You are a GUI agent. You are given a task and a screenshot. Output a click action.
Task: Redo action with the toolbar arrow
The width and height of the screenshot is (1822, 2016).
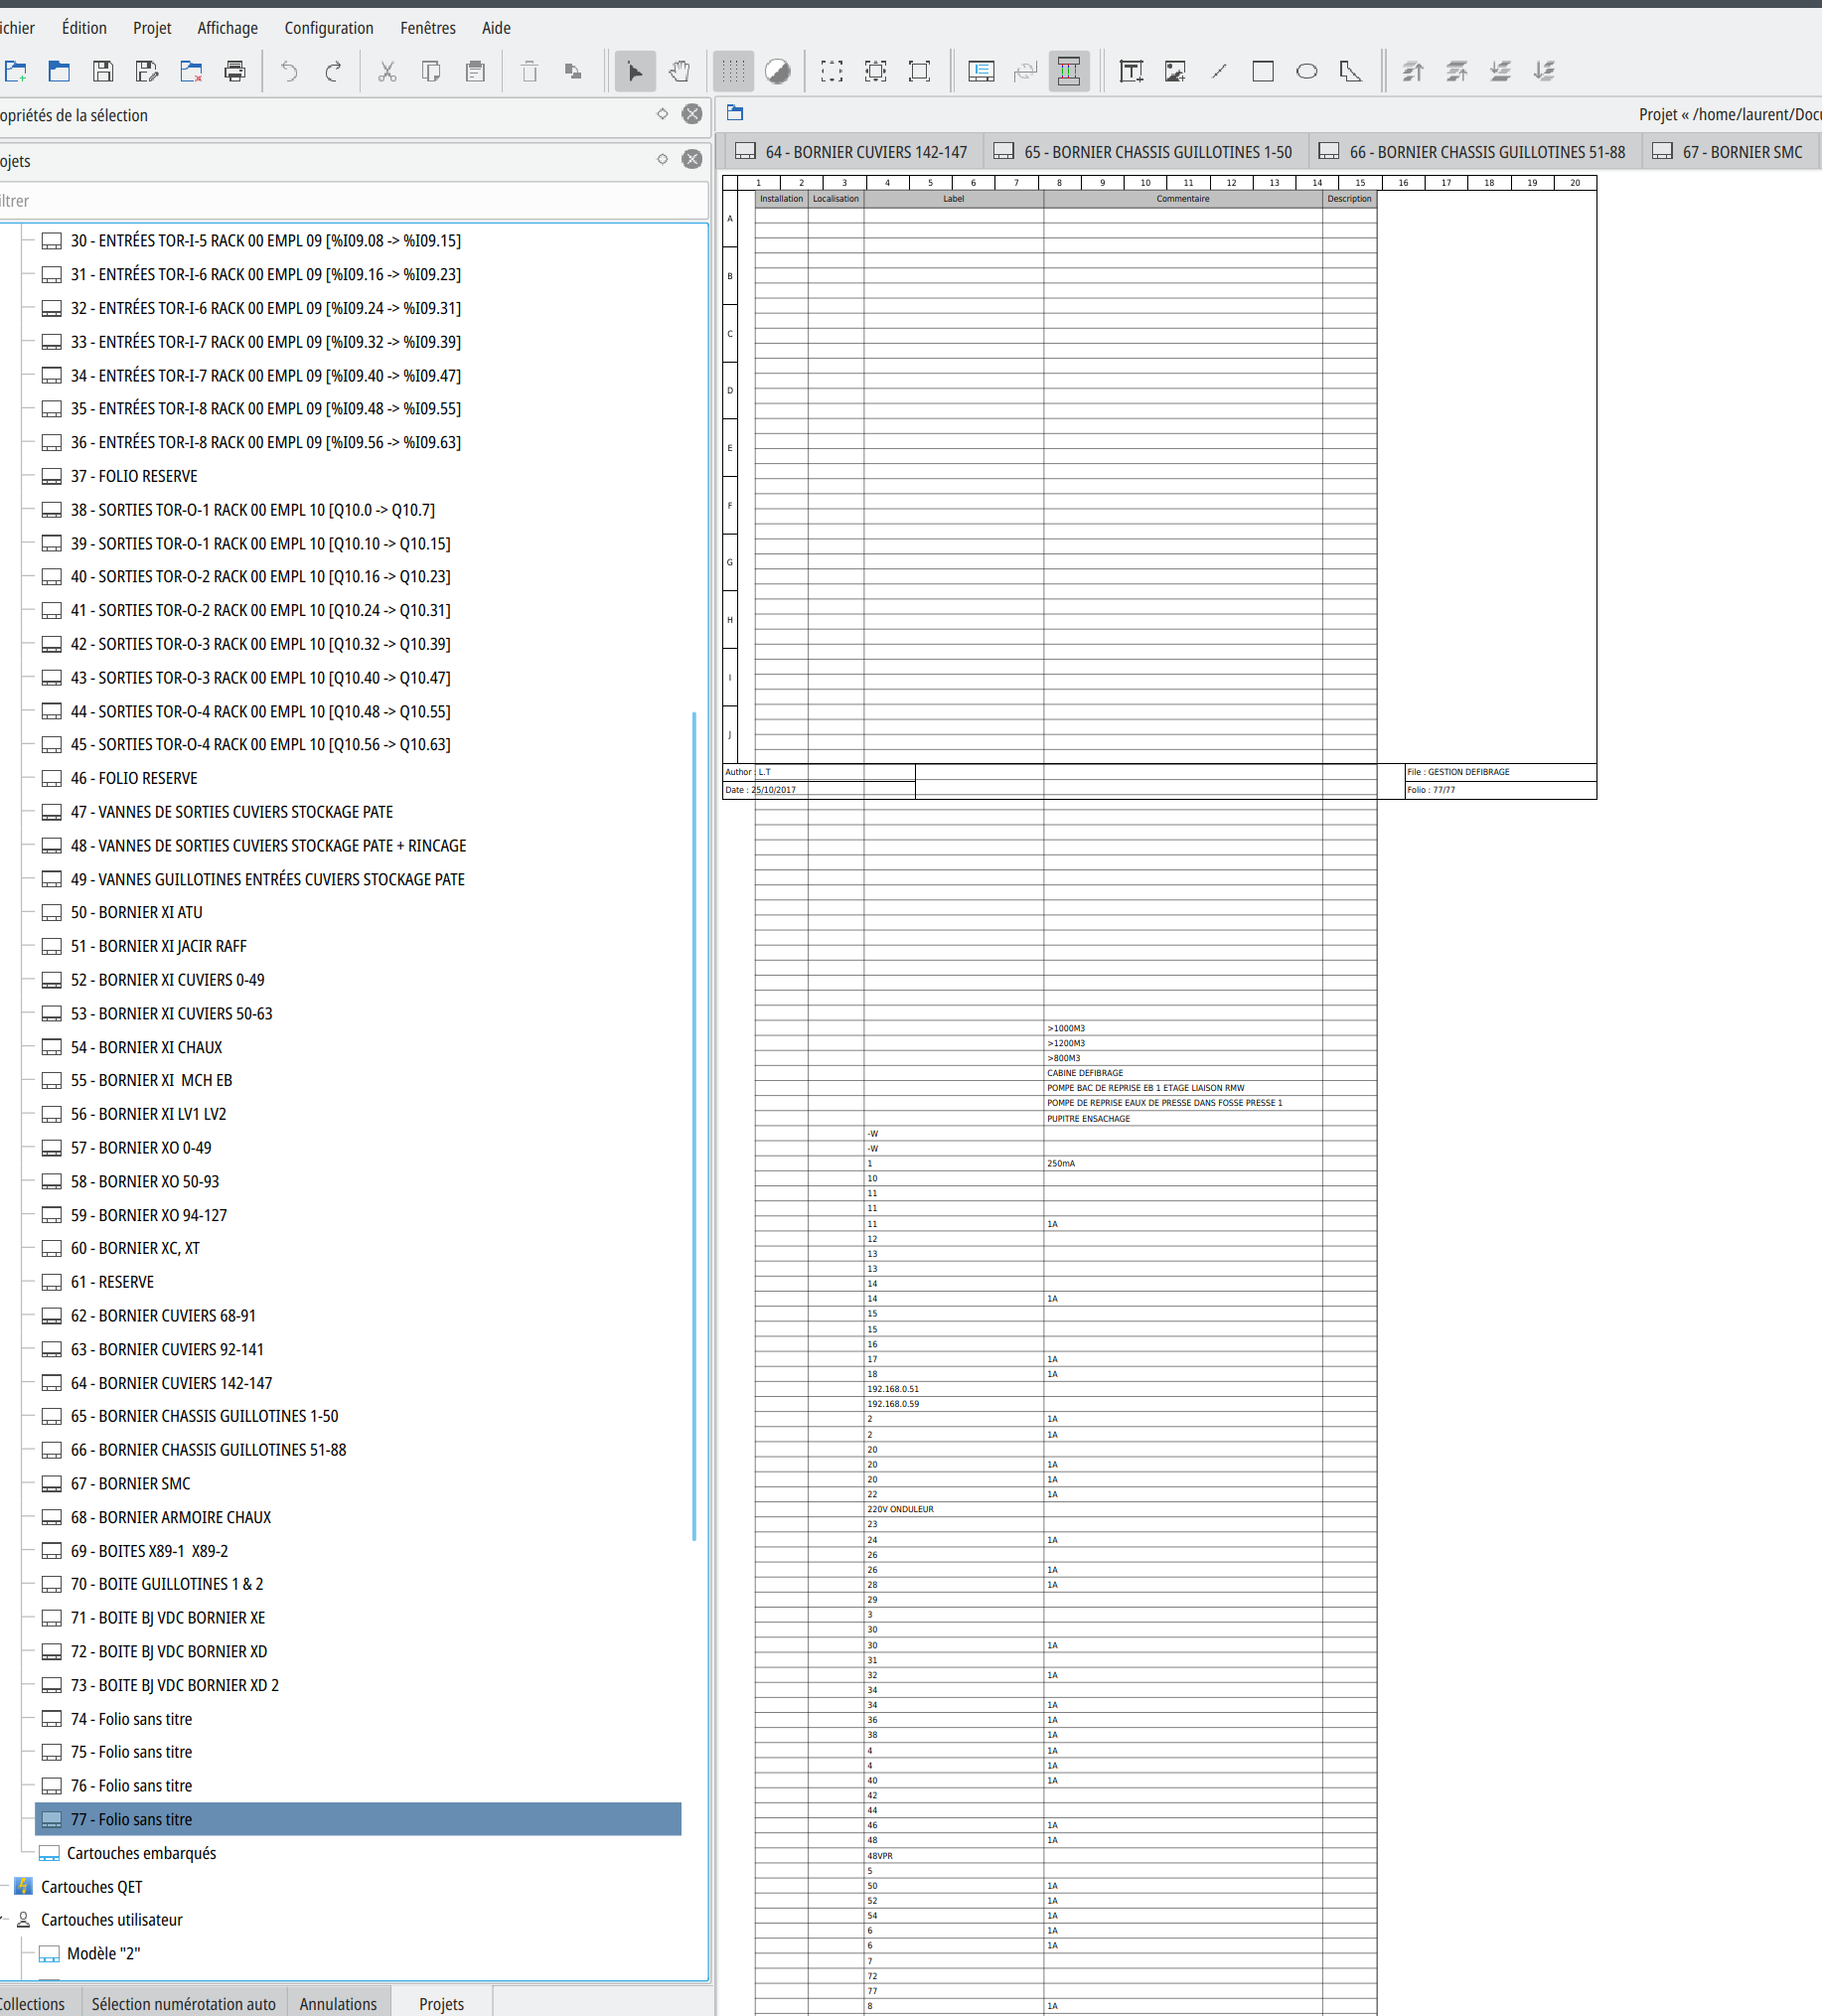point(333,71)
